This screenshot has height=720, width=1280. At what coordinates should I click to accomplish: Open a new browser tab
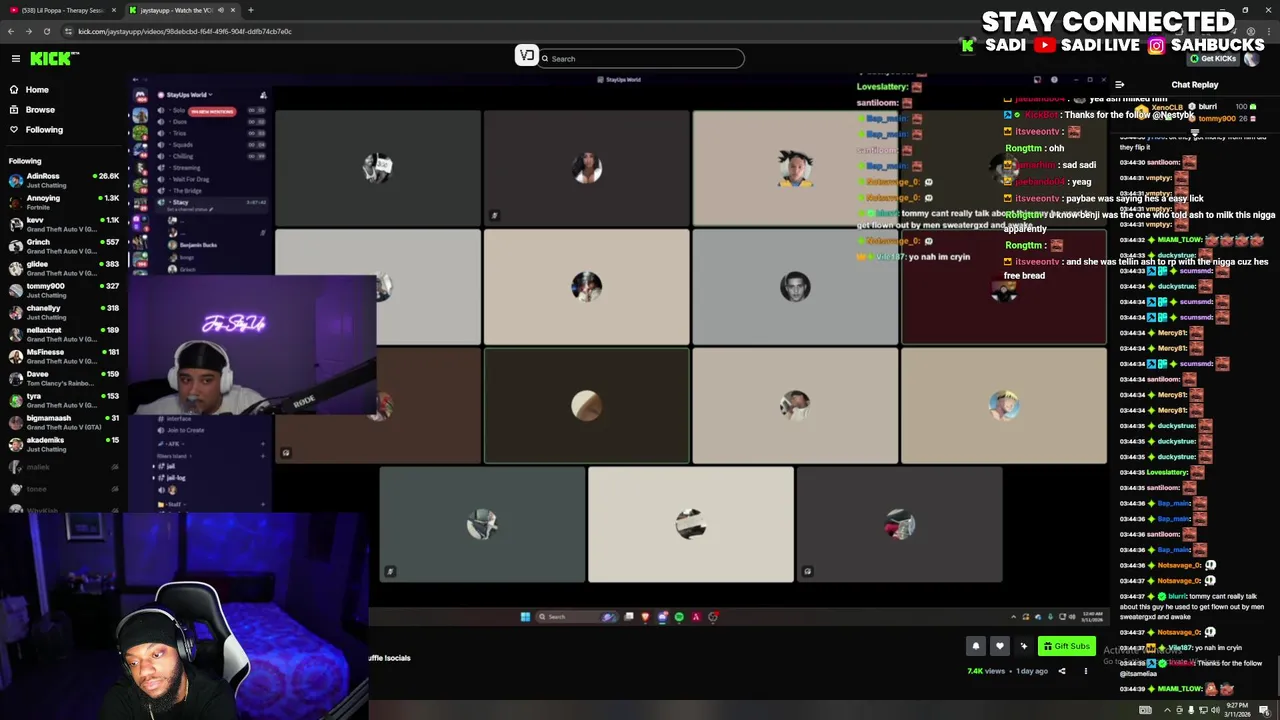250,10
